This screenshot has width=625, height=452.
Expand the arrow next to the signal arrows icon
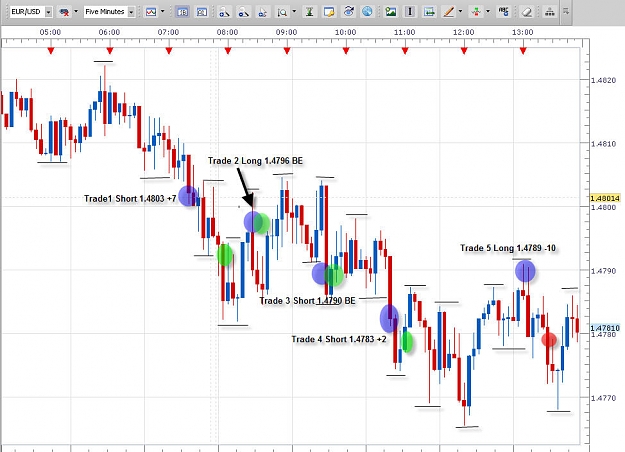[487, 12]
